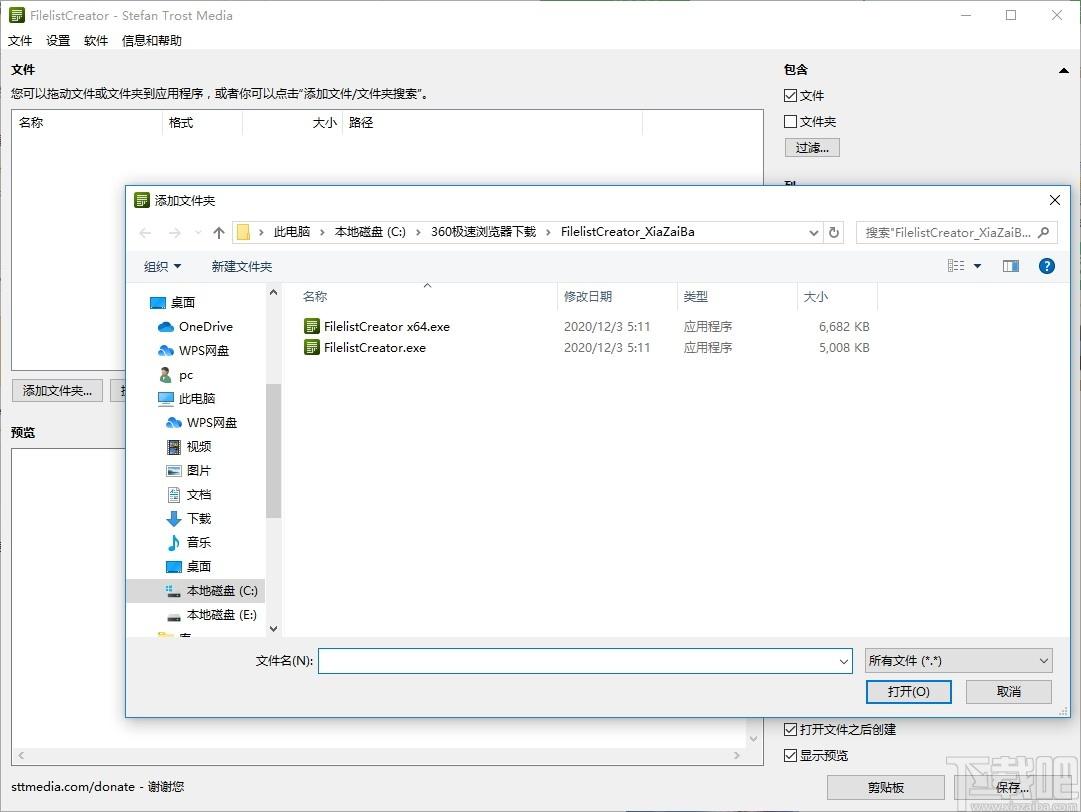Toggle the 显示预览 checkbox

click(791, 755)
